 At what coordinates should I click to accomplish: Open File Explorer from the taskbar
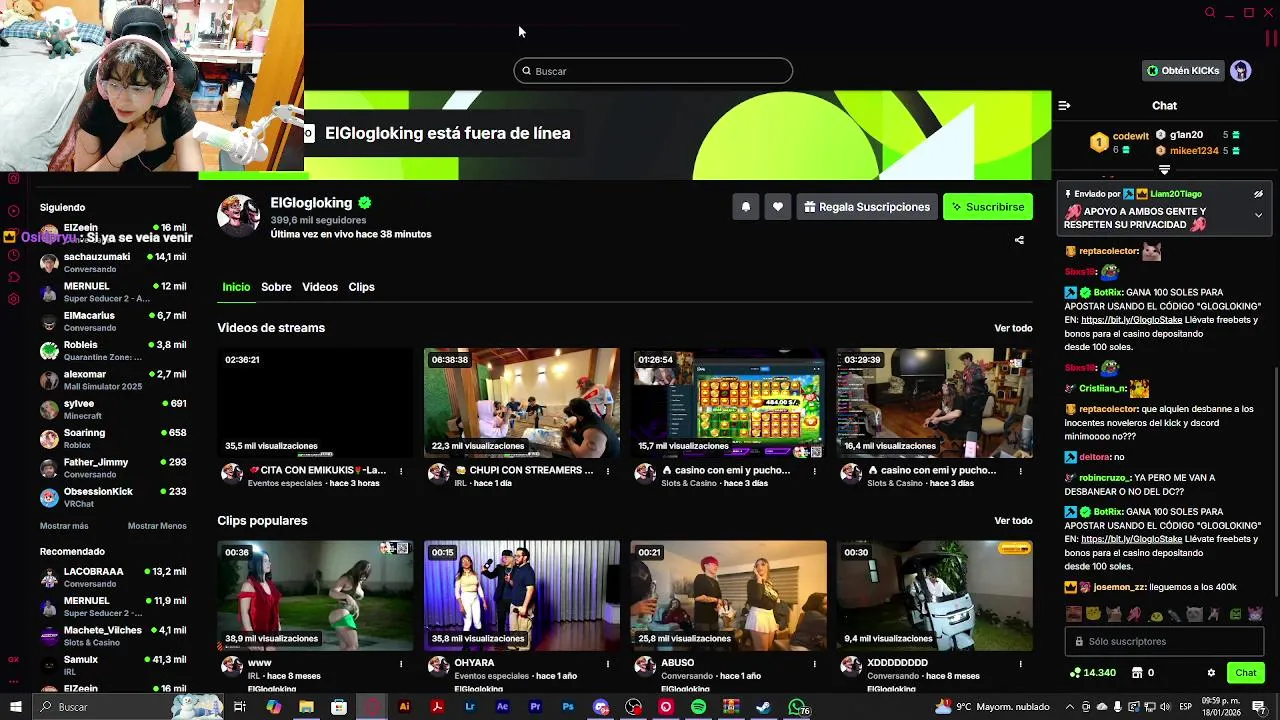[x=306, y=707]
